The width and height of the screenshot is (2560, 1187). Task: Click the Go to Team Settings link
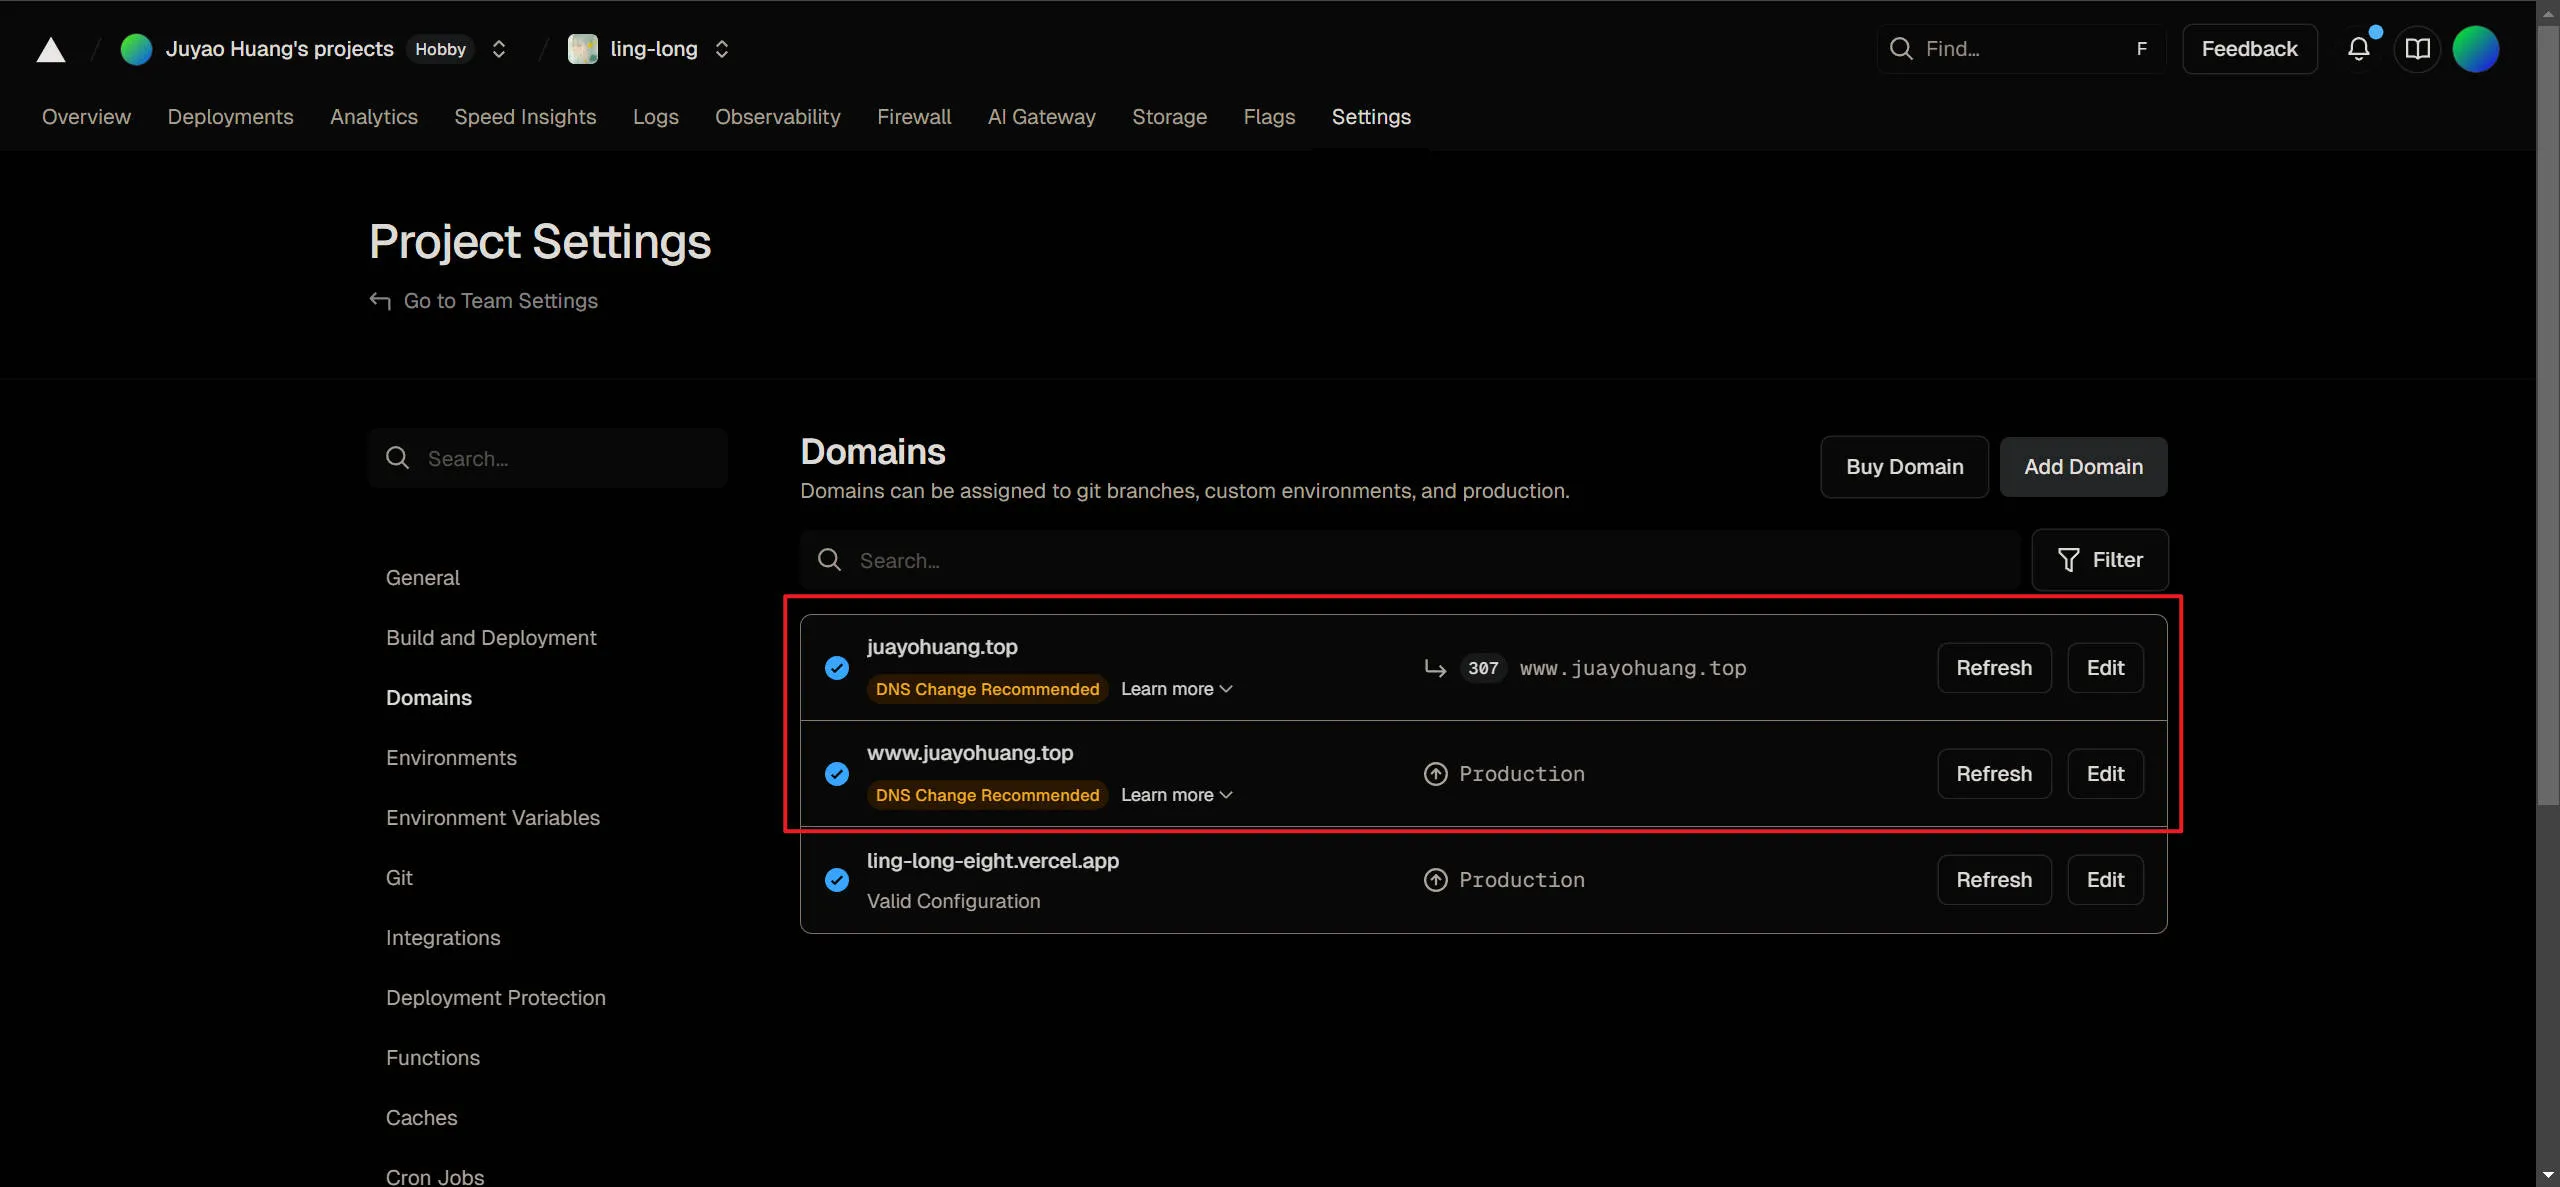[500, 301]
